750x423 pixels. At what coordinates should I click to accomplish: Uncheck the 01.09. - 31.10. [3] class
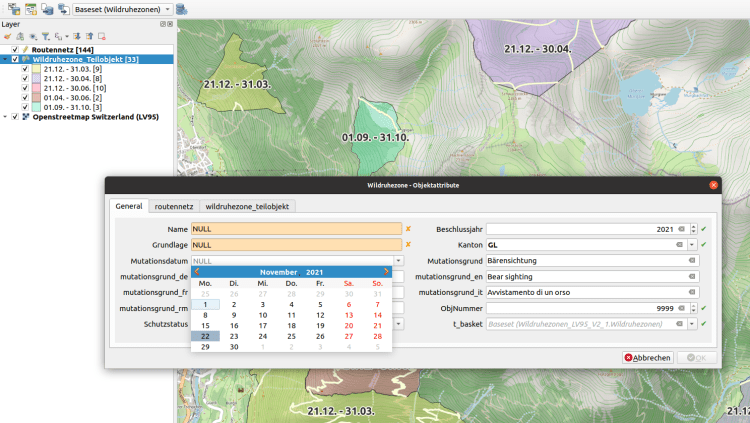pos(25,107)
